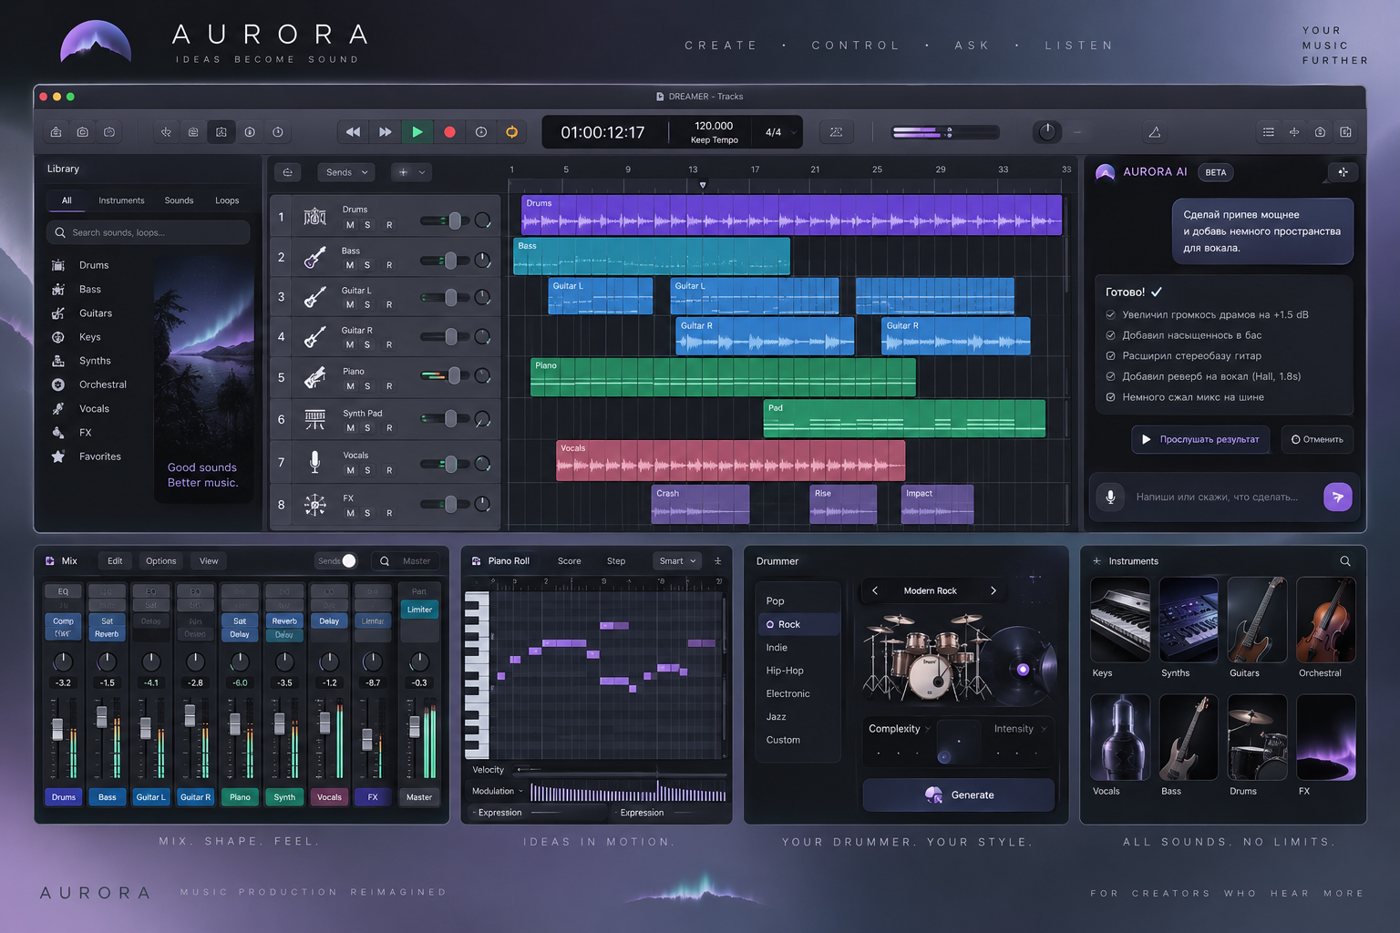Send the Aurora AI message with purple arrow
Image resolution: width=1400 pixels, height=933 pixels.
pos(1337,496)
